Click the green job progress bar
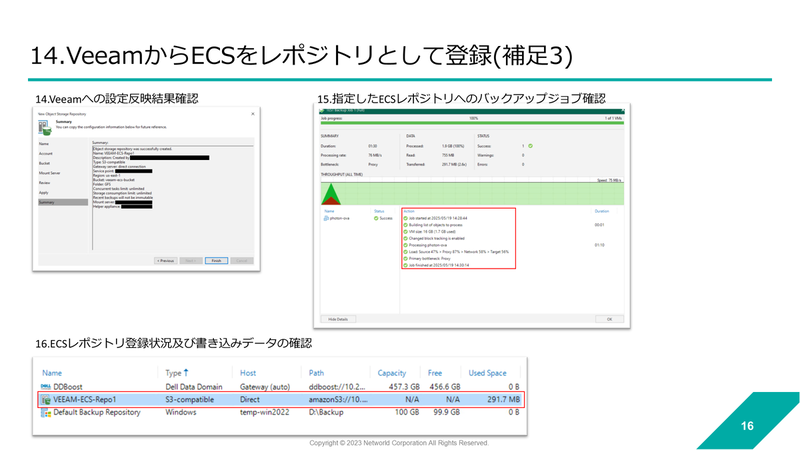Viewport: 800px width, 450px height. click(x=472, y=123)
